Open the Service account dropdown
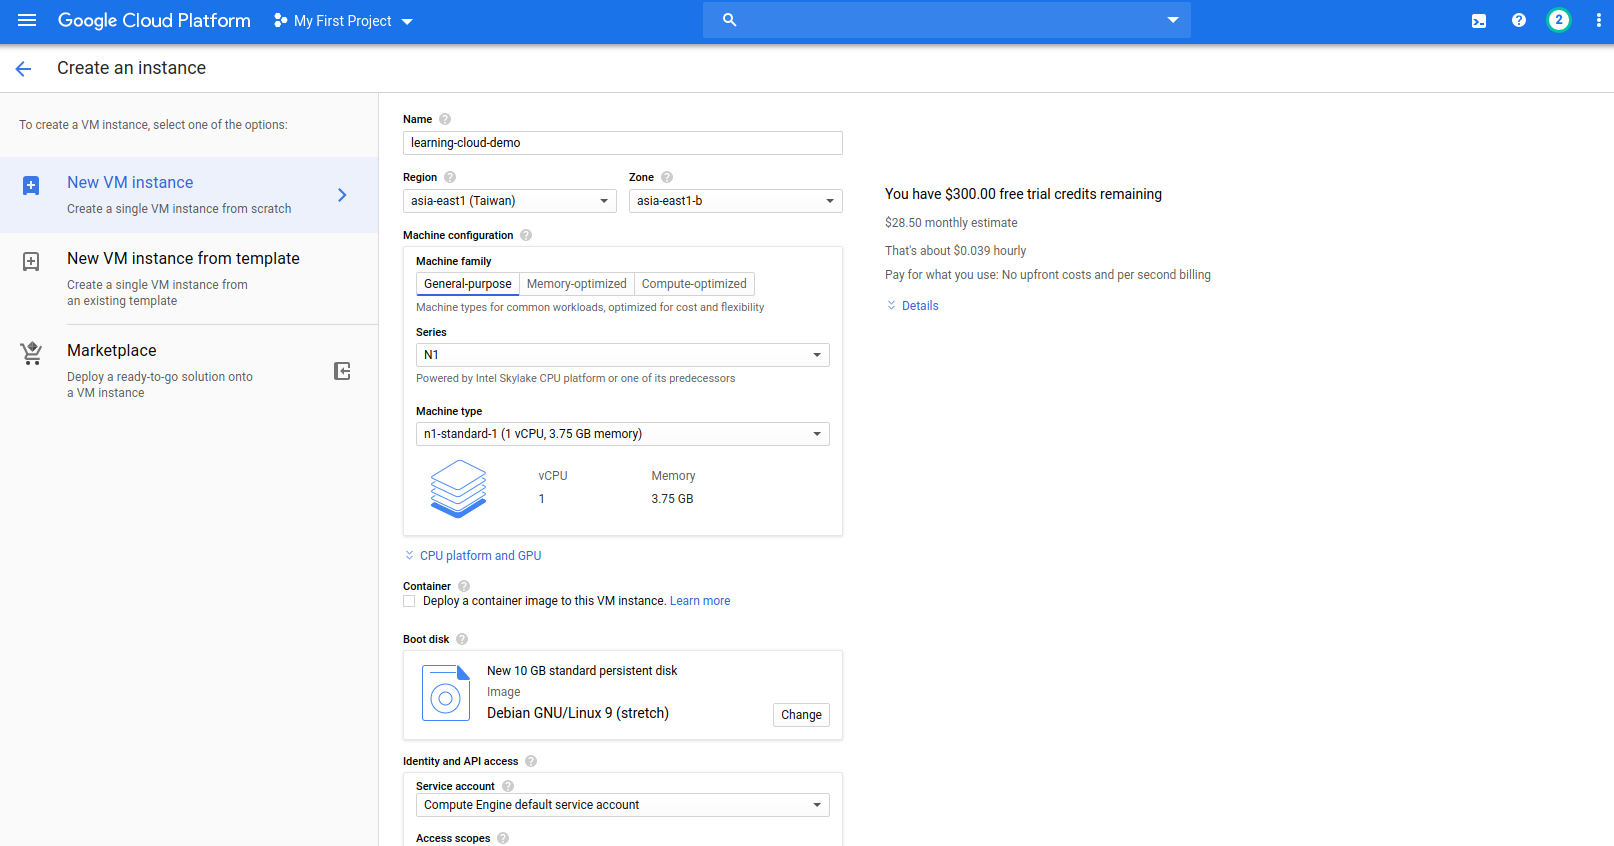 623,805
